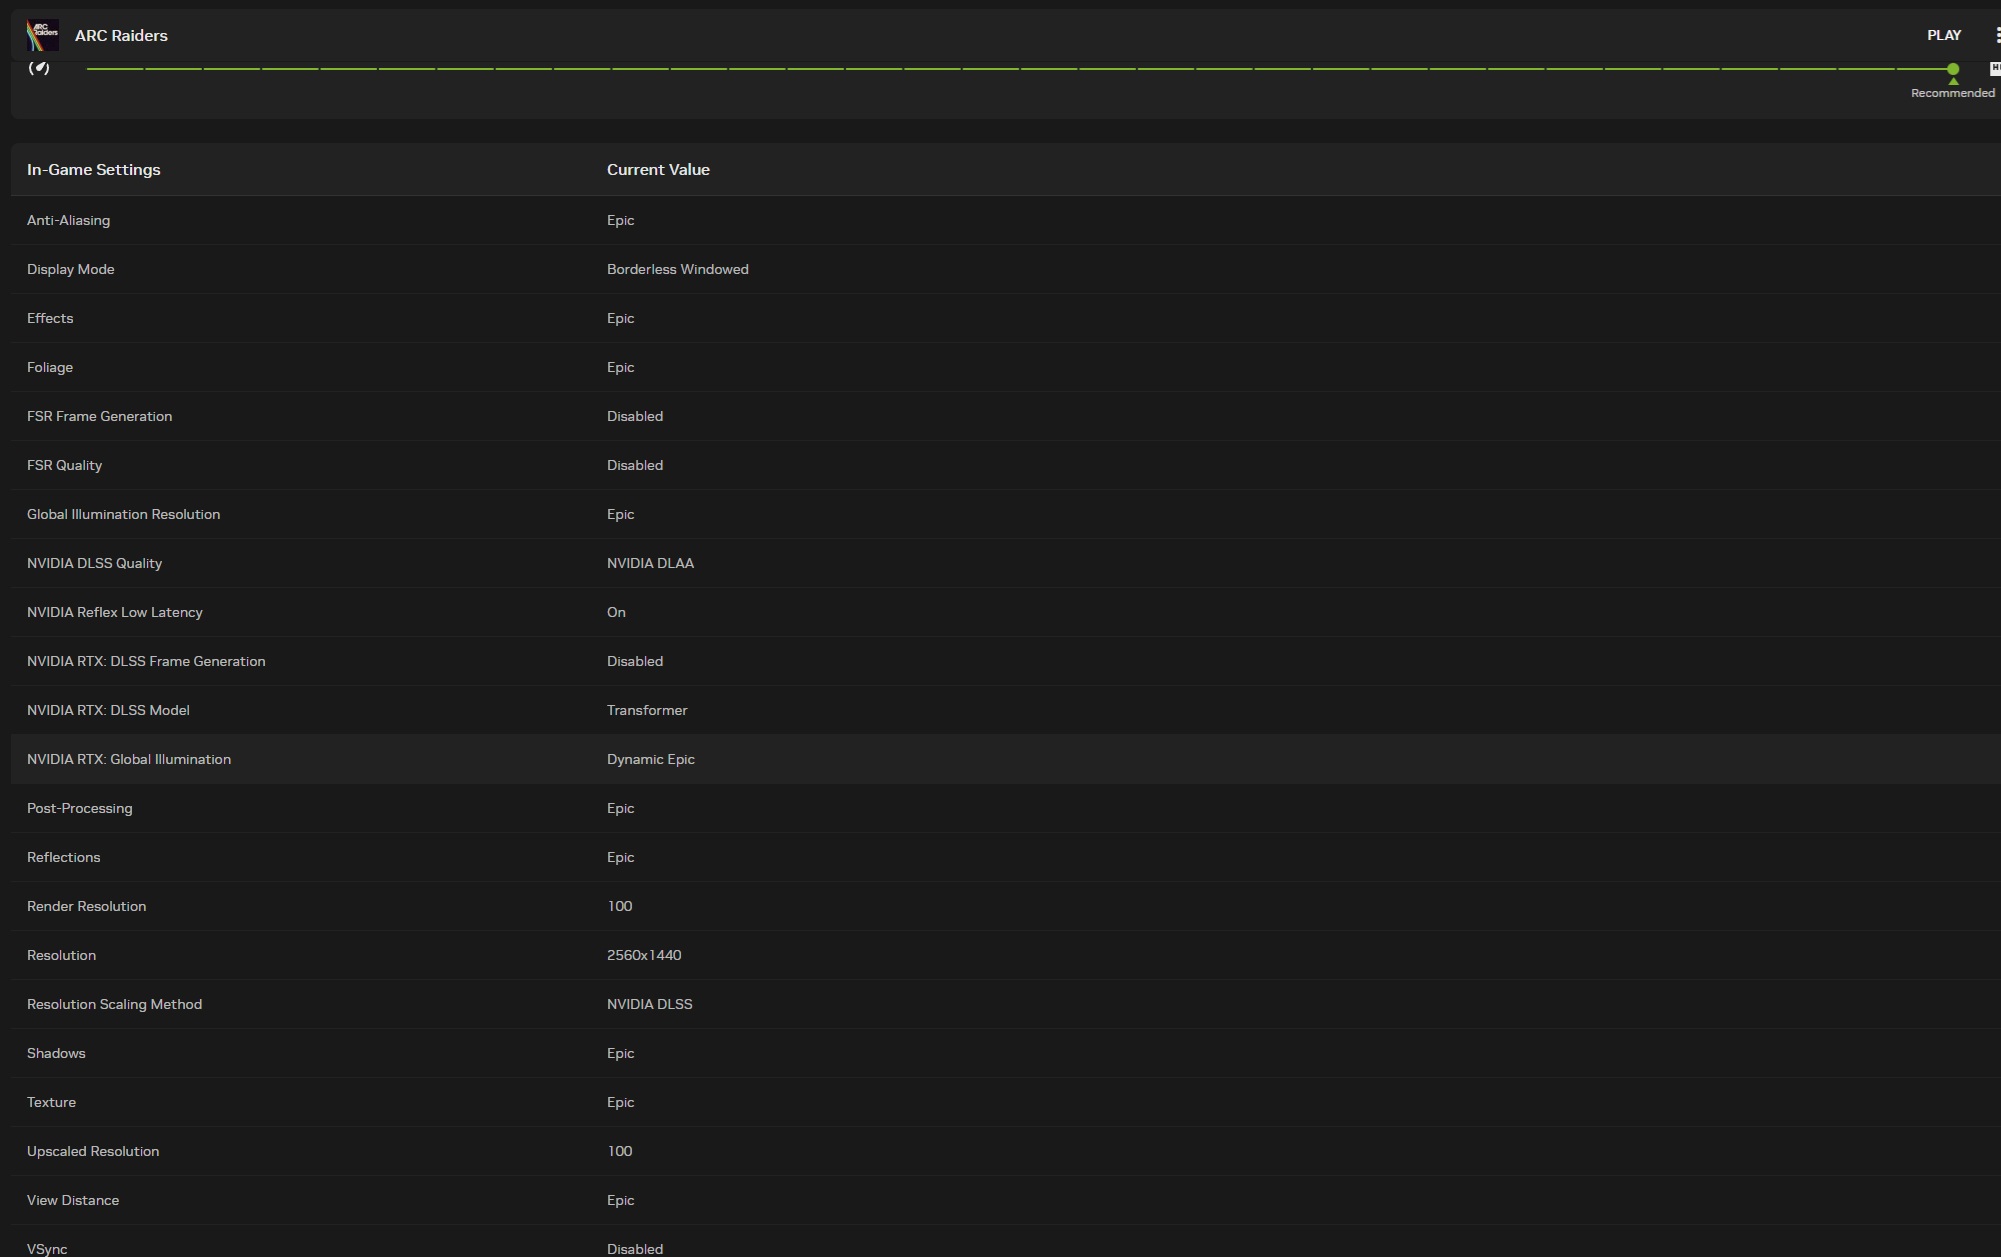Viewport: 2001px width, 1257px height.
Task: Click the In-Game Settings column header
Action: point(94,170)
